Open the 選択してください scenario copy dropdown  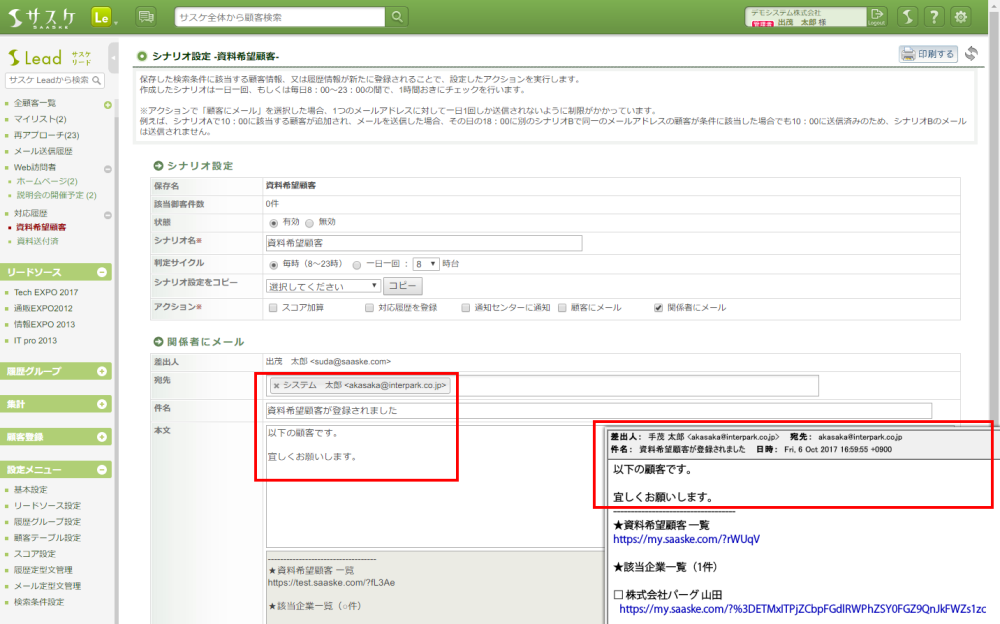coord(323,286)
